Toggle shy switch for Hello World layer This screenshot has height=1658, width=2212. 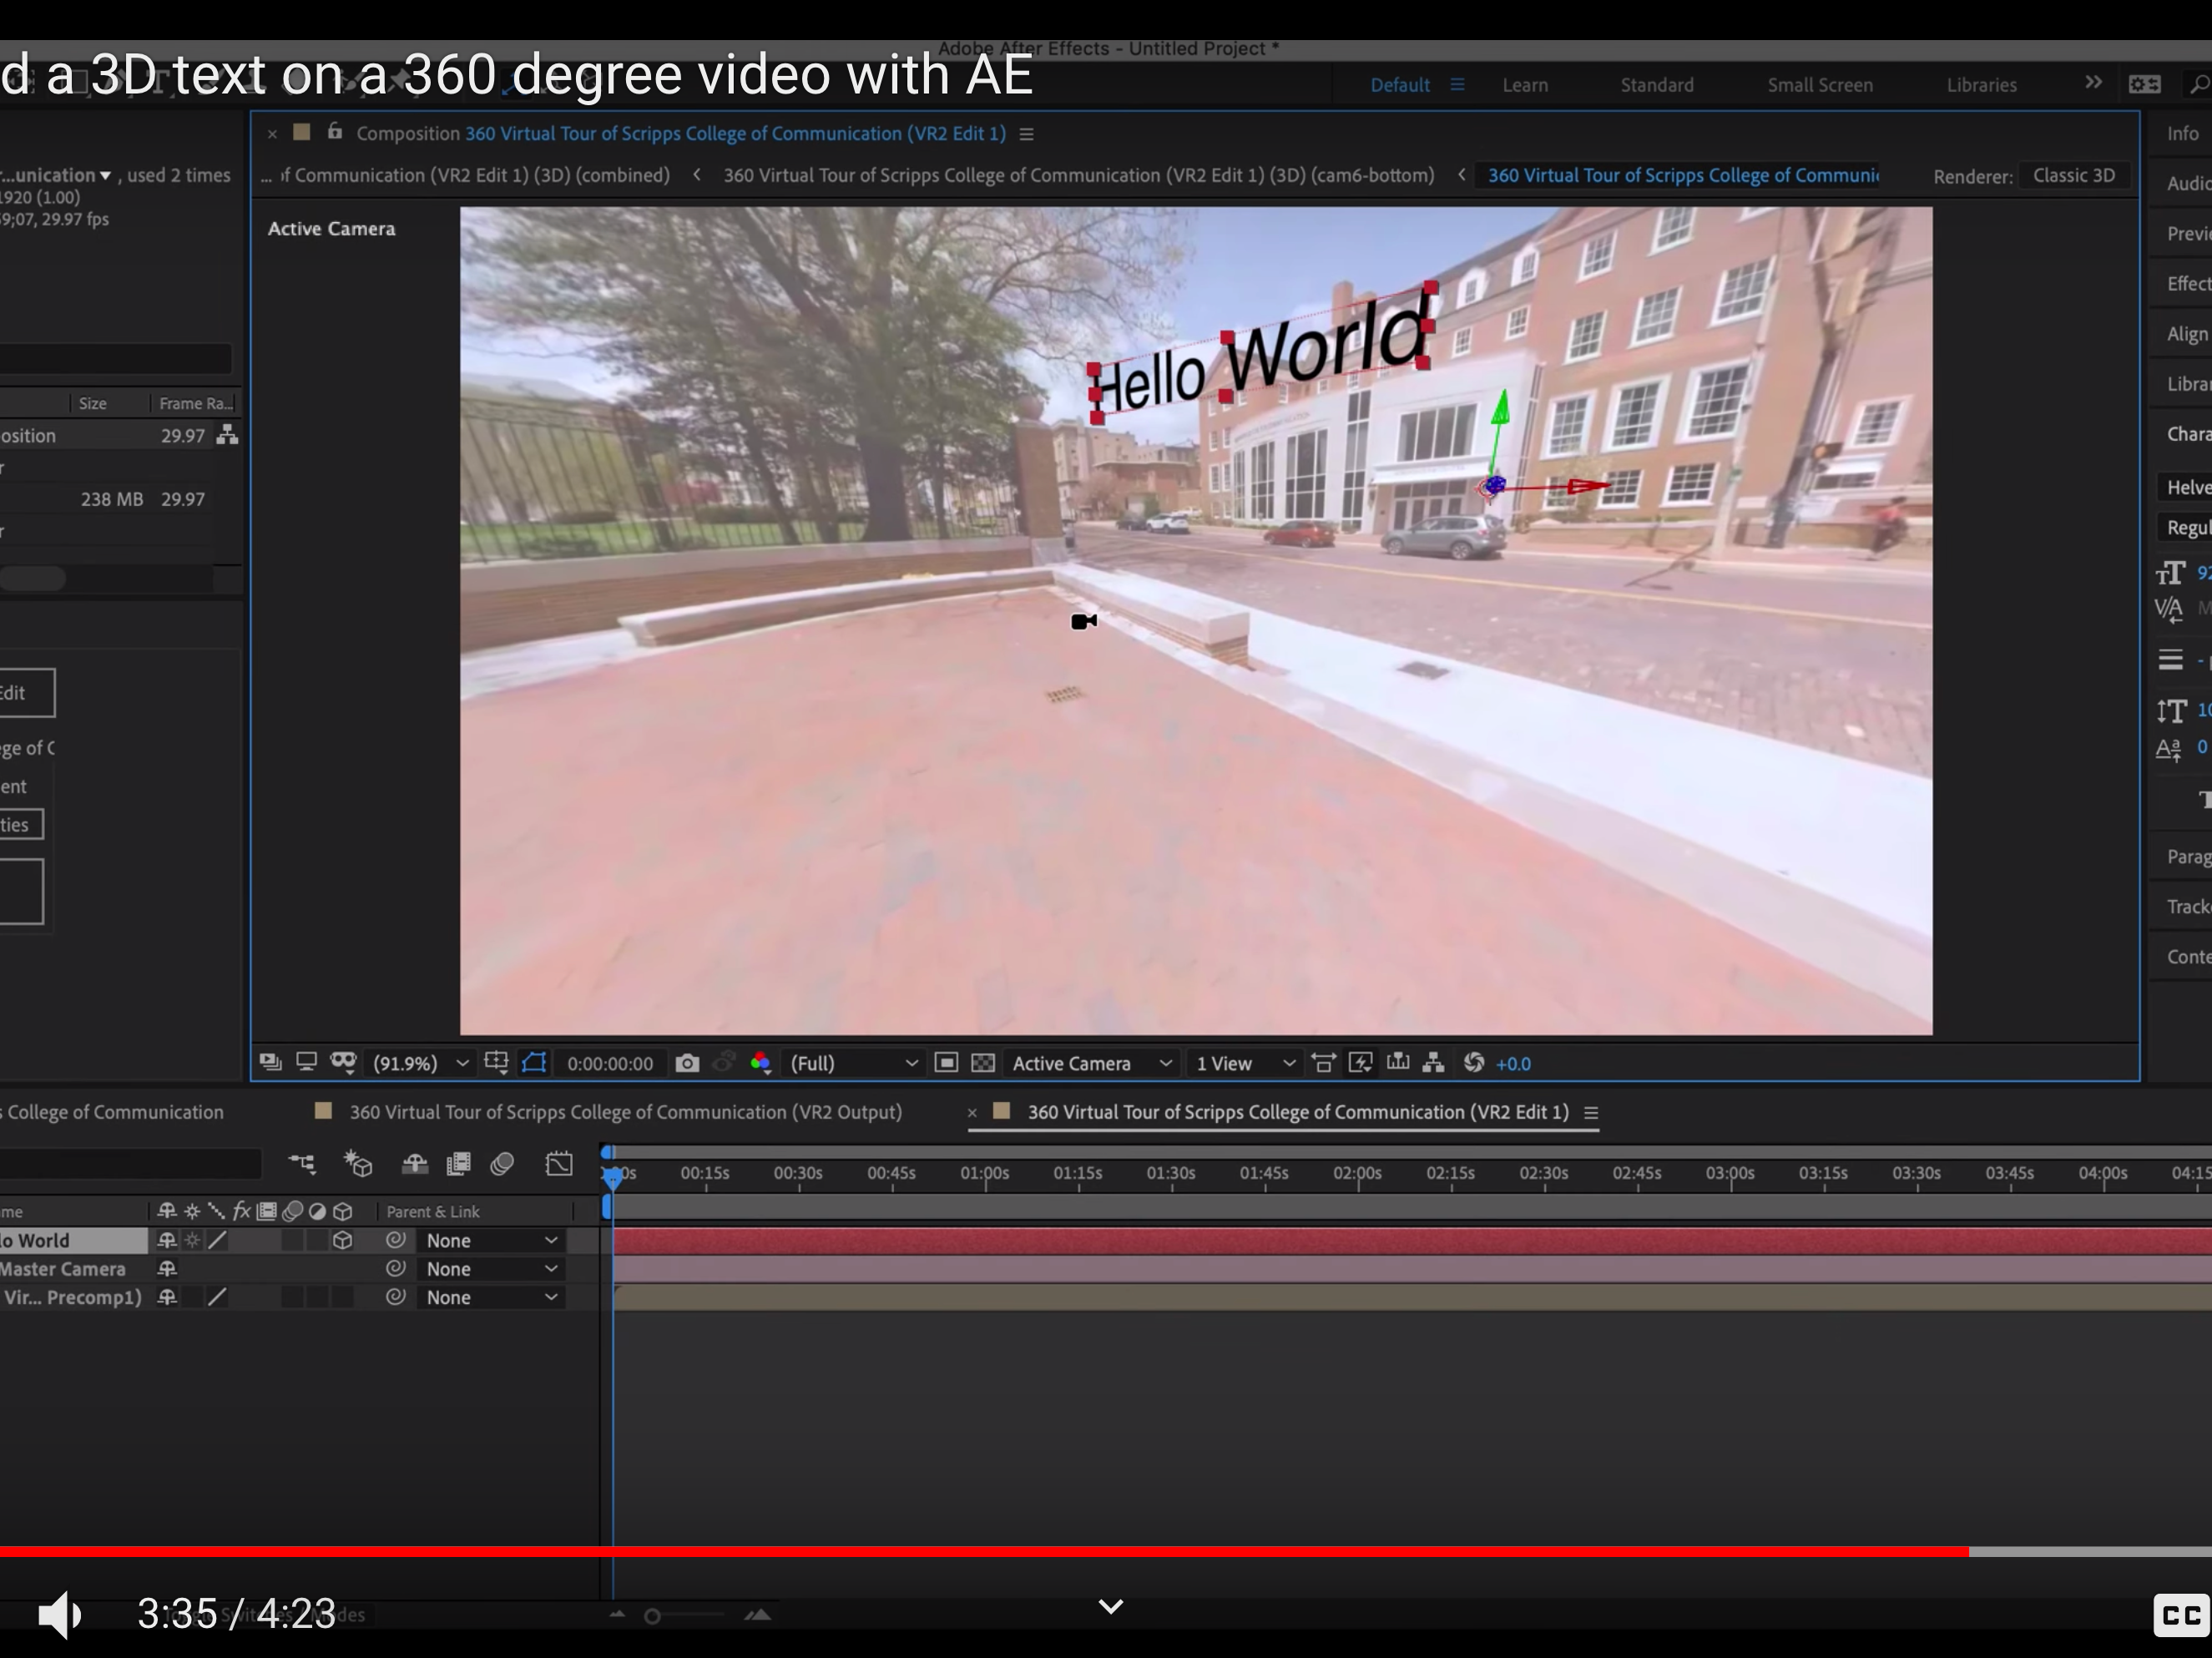[x=167, y=1240]
